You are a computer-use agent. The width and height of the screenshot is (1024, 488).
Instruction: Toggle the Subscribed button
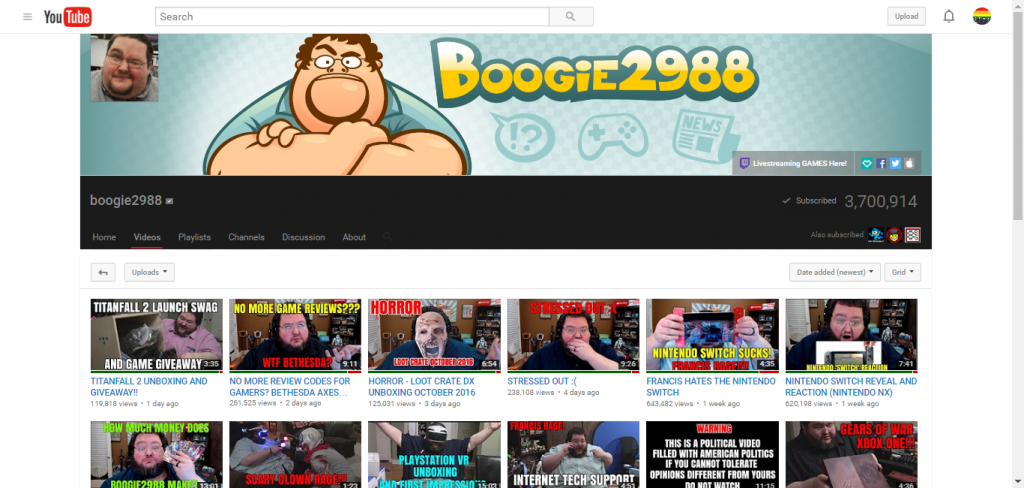click(x=809, y=201)
